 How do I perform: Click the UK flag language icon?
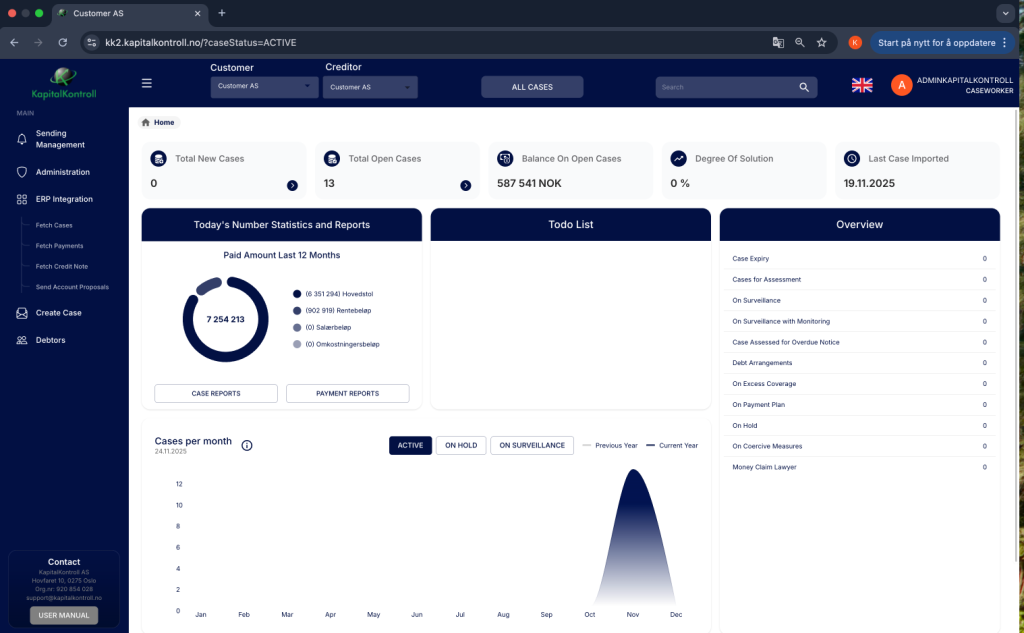862,86
